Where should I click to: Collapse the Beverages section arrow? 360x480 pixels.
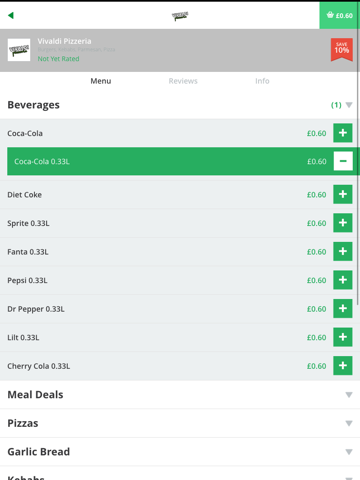click(x=349, y=105)
